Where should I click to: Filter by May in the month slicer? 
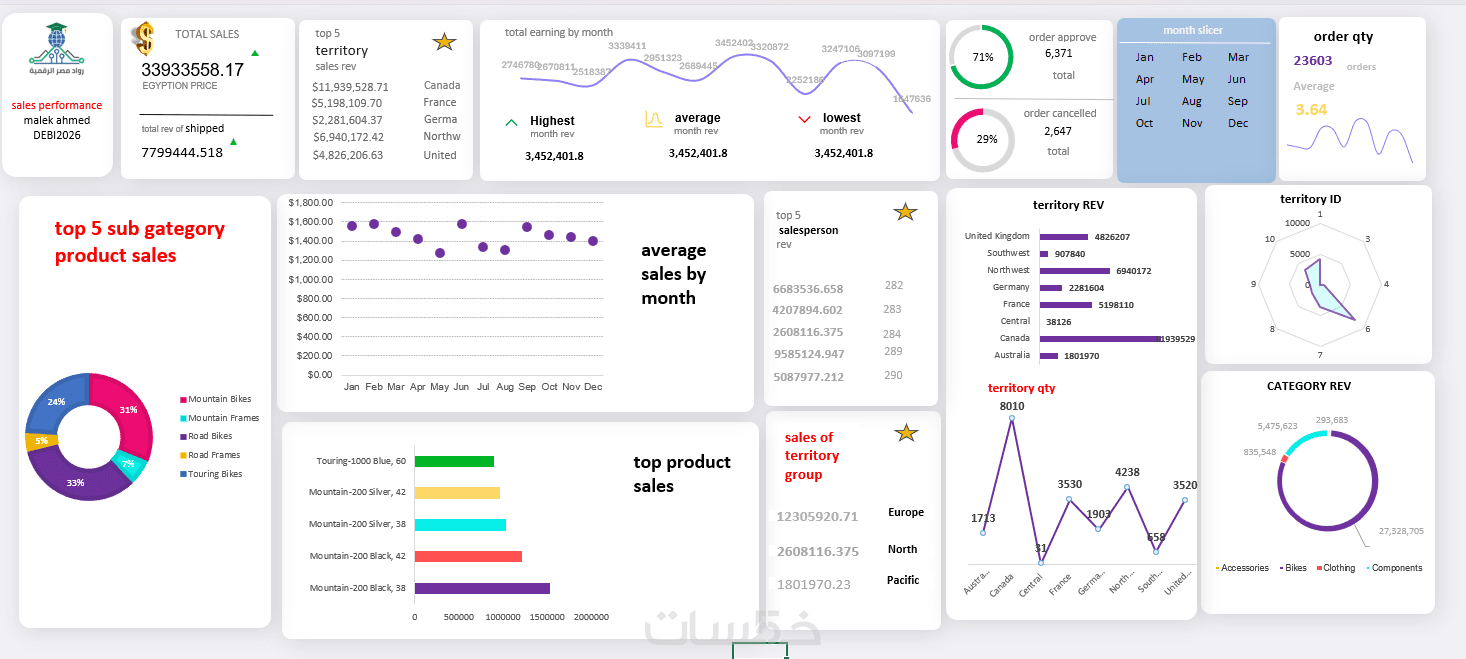coord(1193,79)
